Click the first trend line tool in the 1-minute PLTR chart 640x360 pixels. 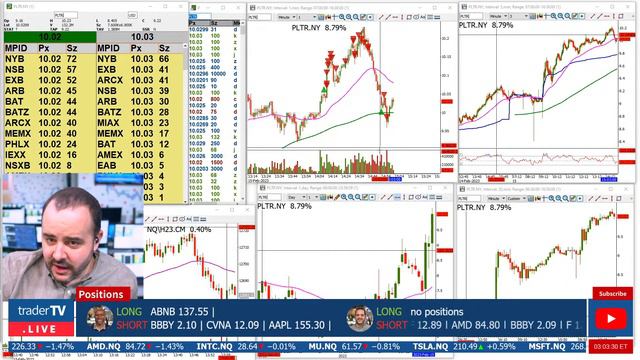pos(381,17)
